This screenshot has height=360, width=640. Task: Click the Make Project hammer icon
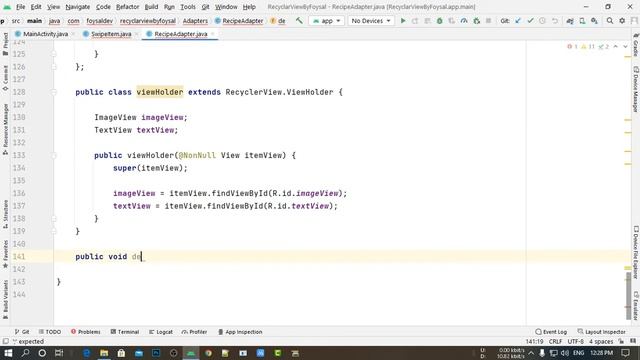[x=299, y=20]
